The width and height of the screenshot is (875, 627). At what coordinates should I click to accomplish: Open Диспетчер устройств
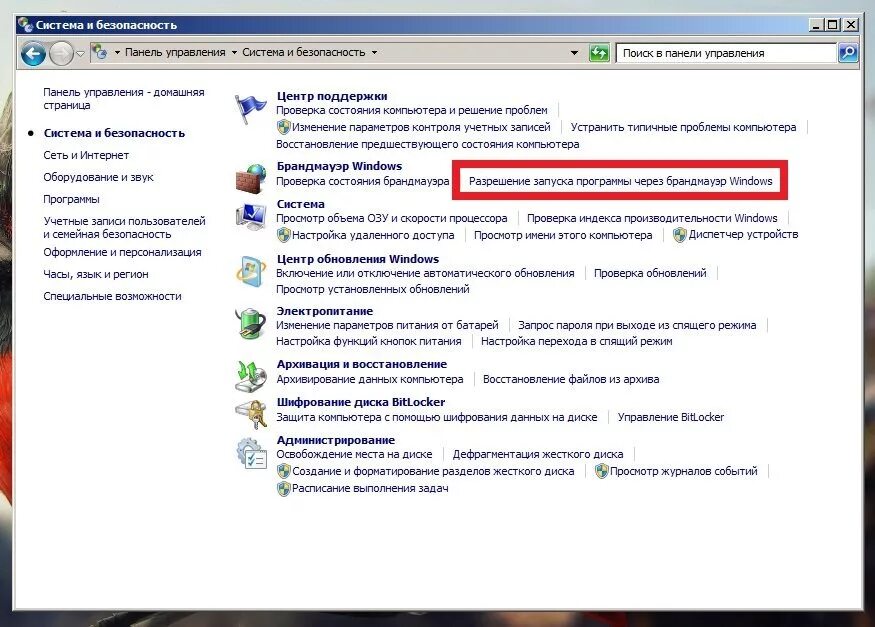coord(743,234)
